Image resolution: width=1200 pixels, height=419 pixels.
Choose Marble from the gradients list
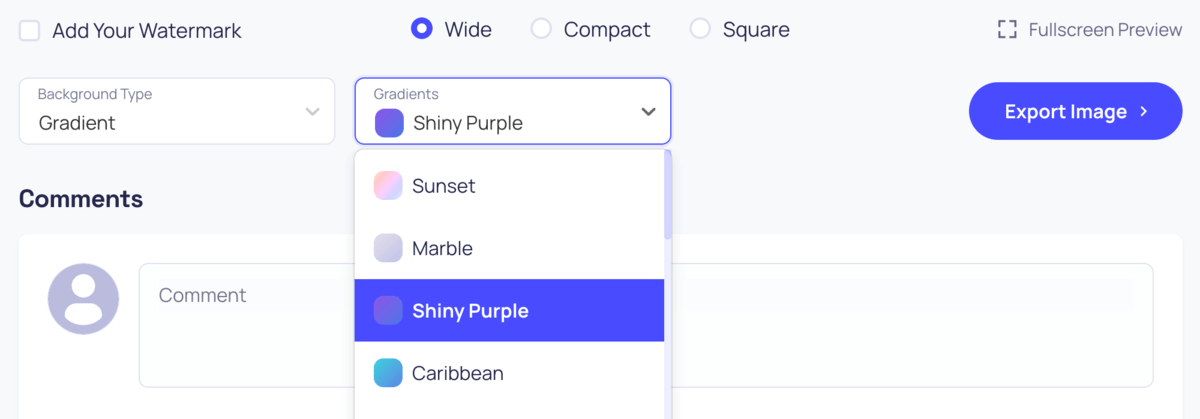coord(442,248)
